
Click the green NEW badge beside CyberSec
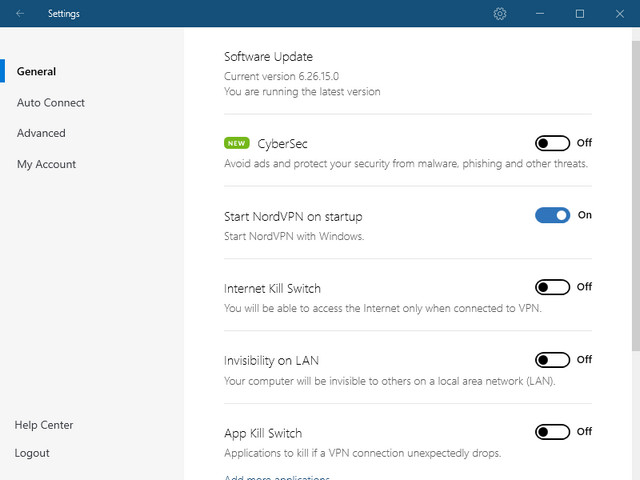(x=237, y=143)
